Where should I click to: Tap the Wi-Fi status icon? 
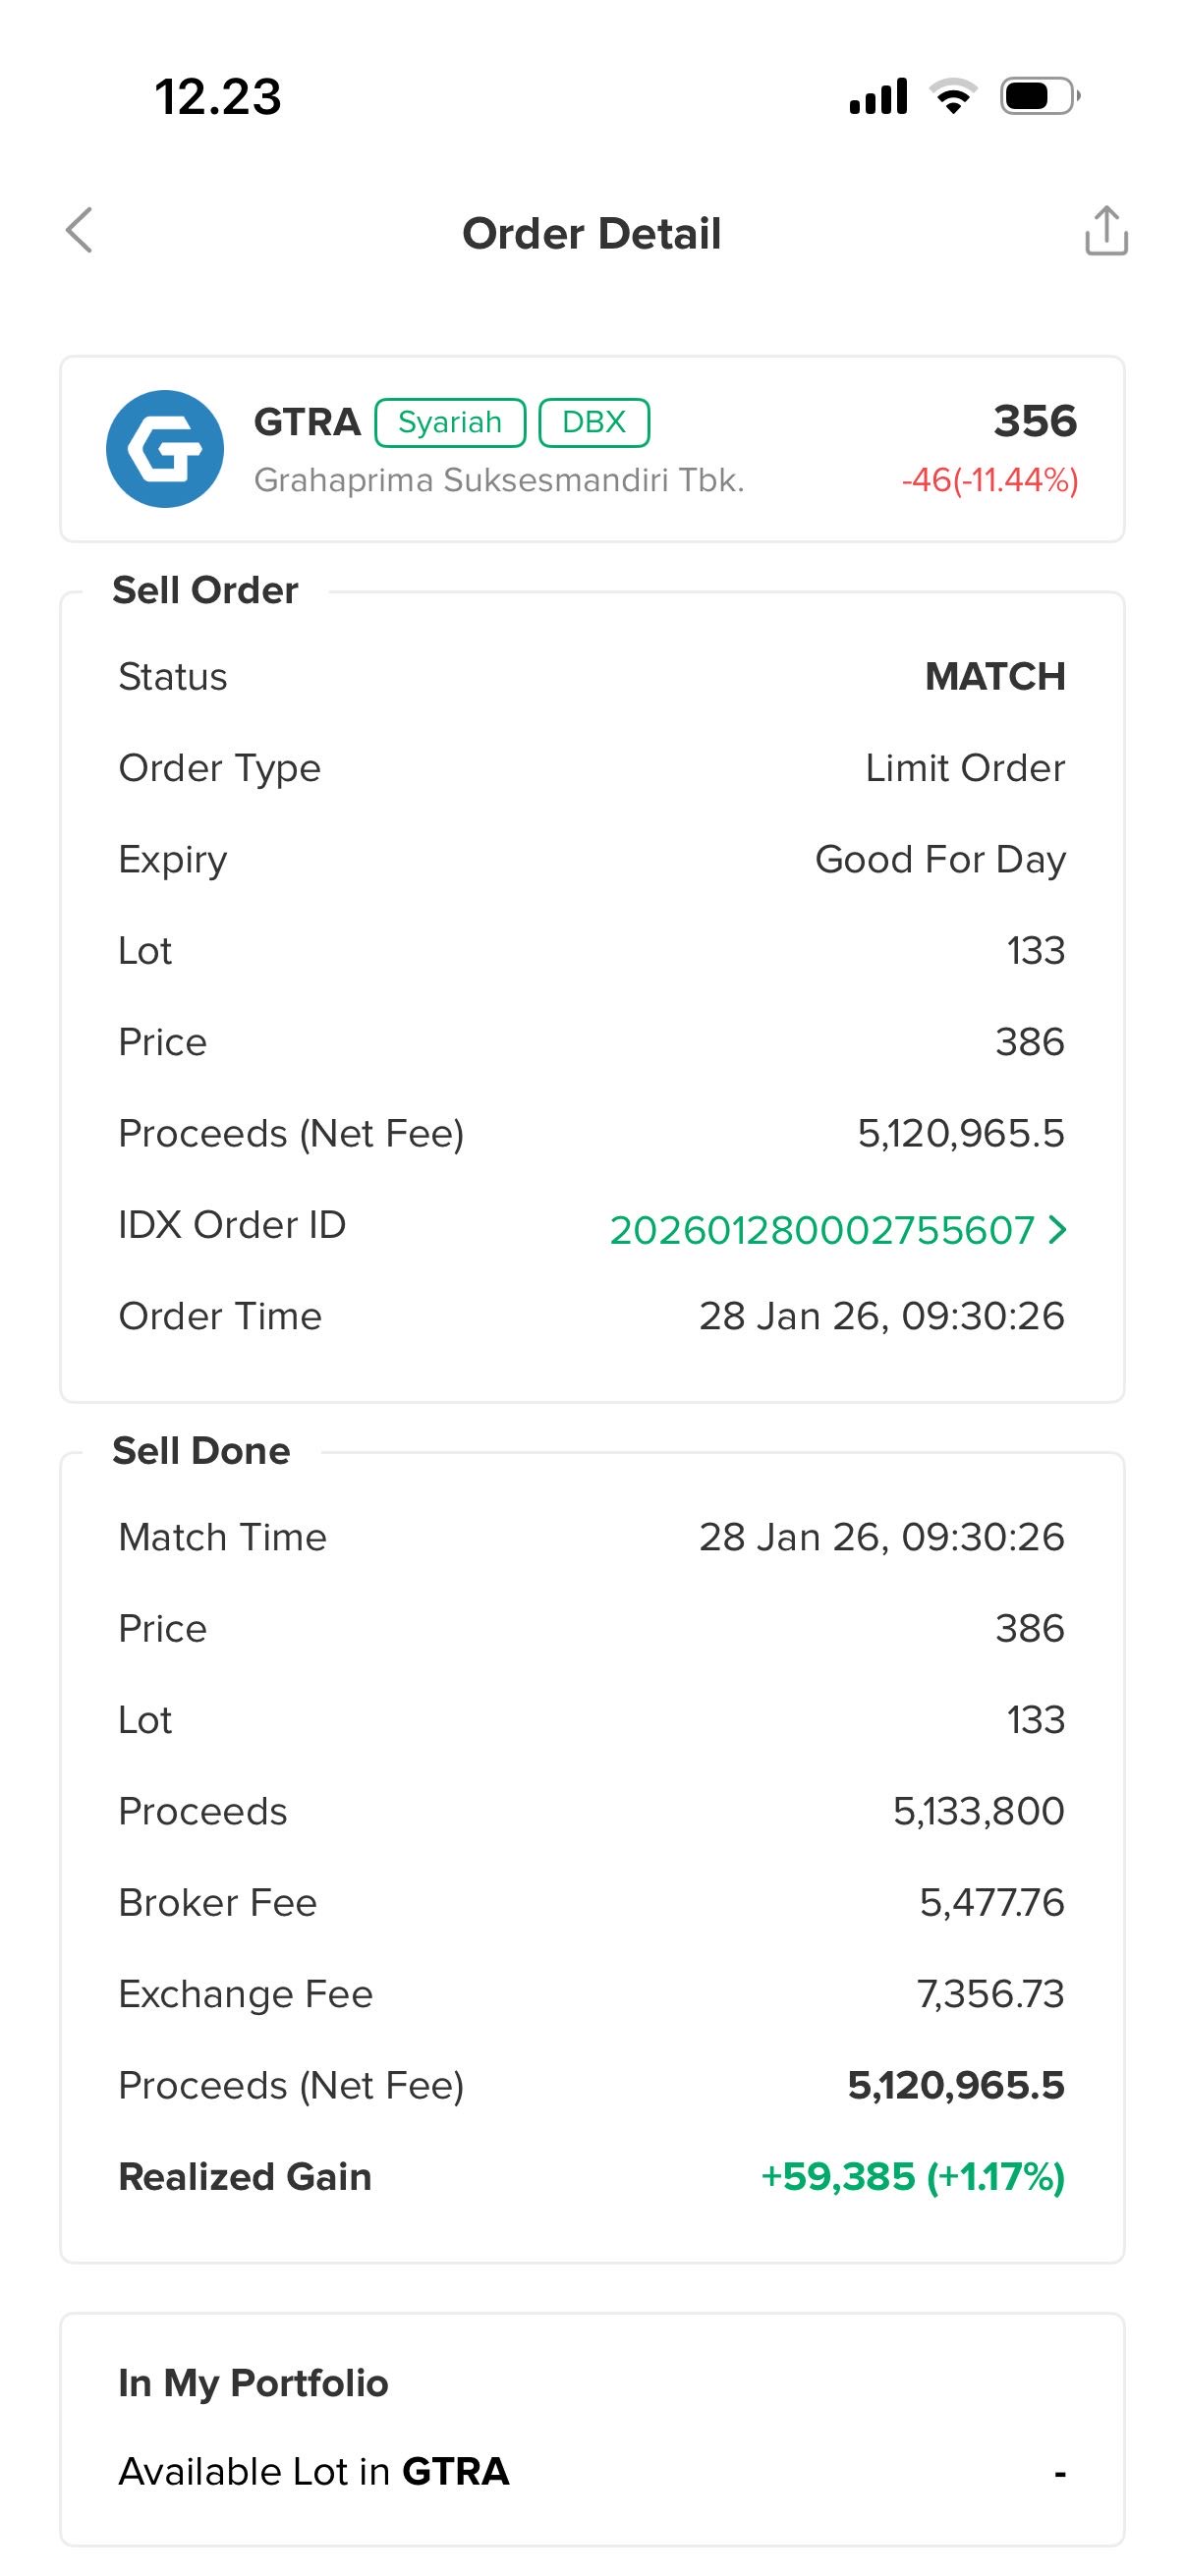(953, 96)
